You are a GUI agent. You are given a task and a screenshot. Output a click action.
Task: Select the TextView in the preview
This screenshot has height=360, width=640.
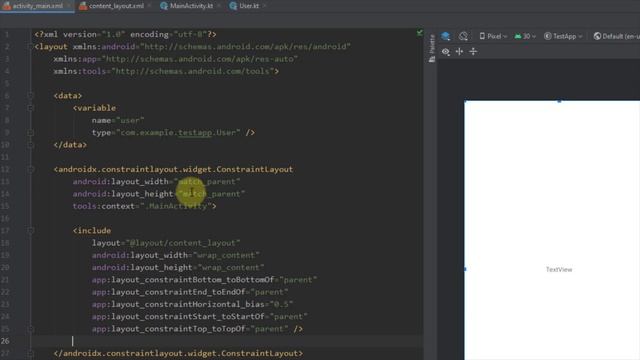tap(559, 269)
